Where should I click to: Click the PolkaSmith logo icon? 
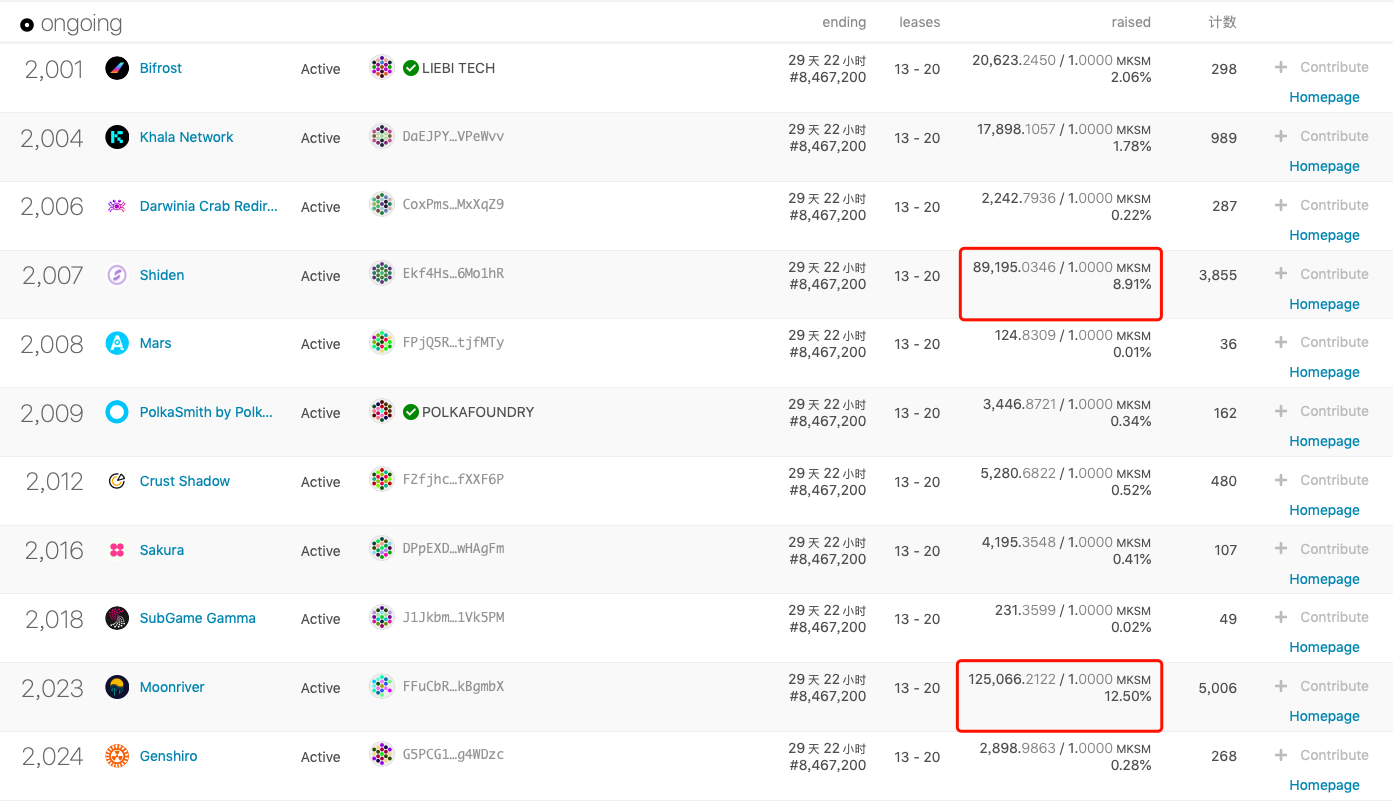click(117, 412)
